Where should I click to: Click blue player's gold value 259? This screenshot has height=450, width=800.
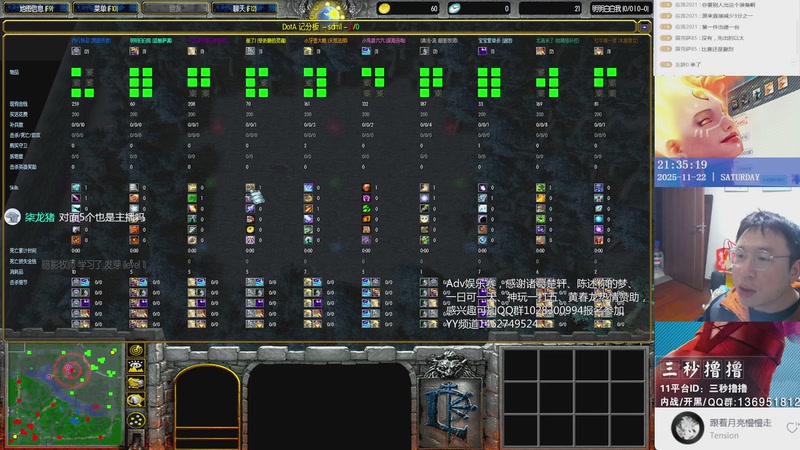(x=76, y=104)
